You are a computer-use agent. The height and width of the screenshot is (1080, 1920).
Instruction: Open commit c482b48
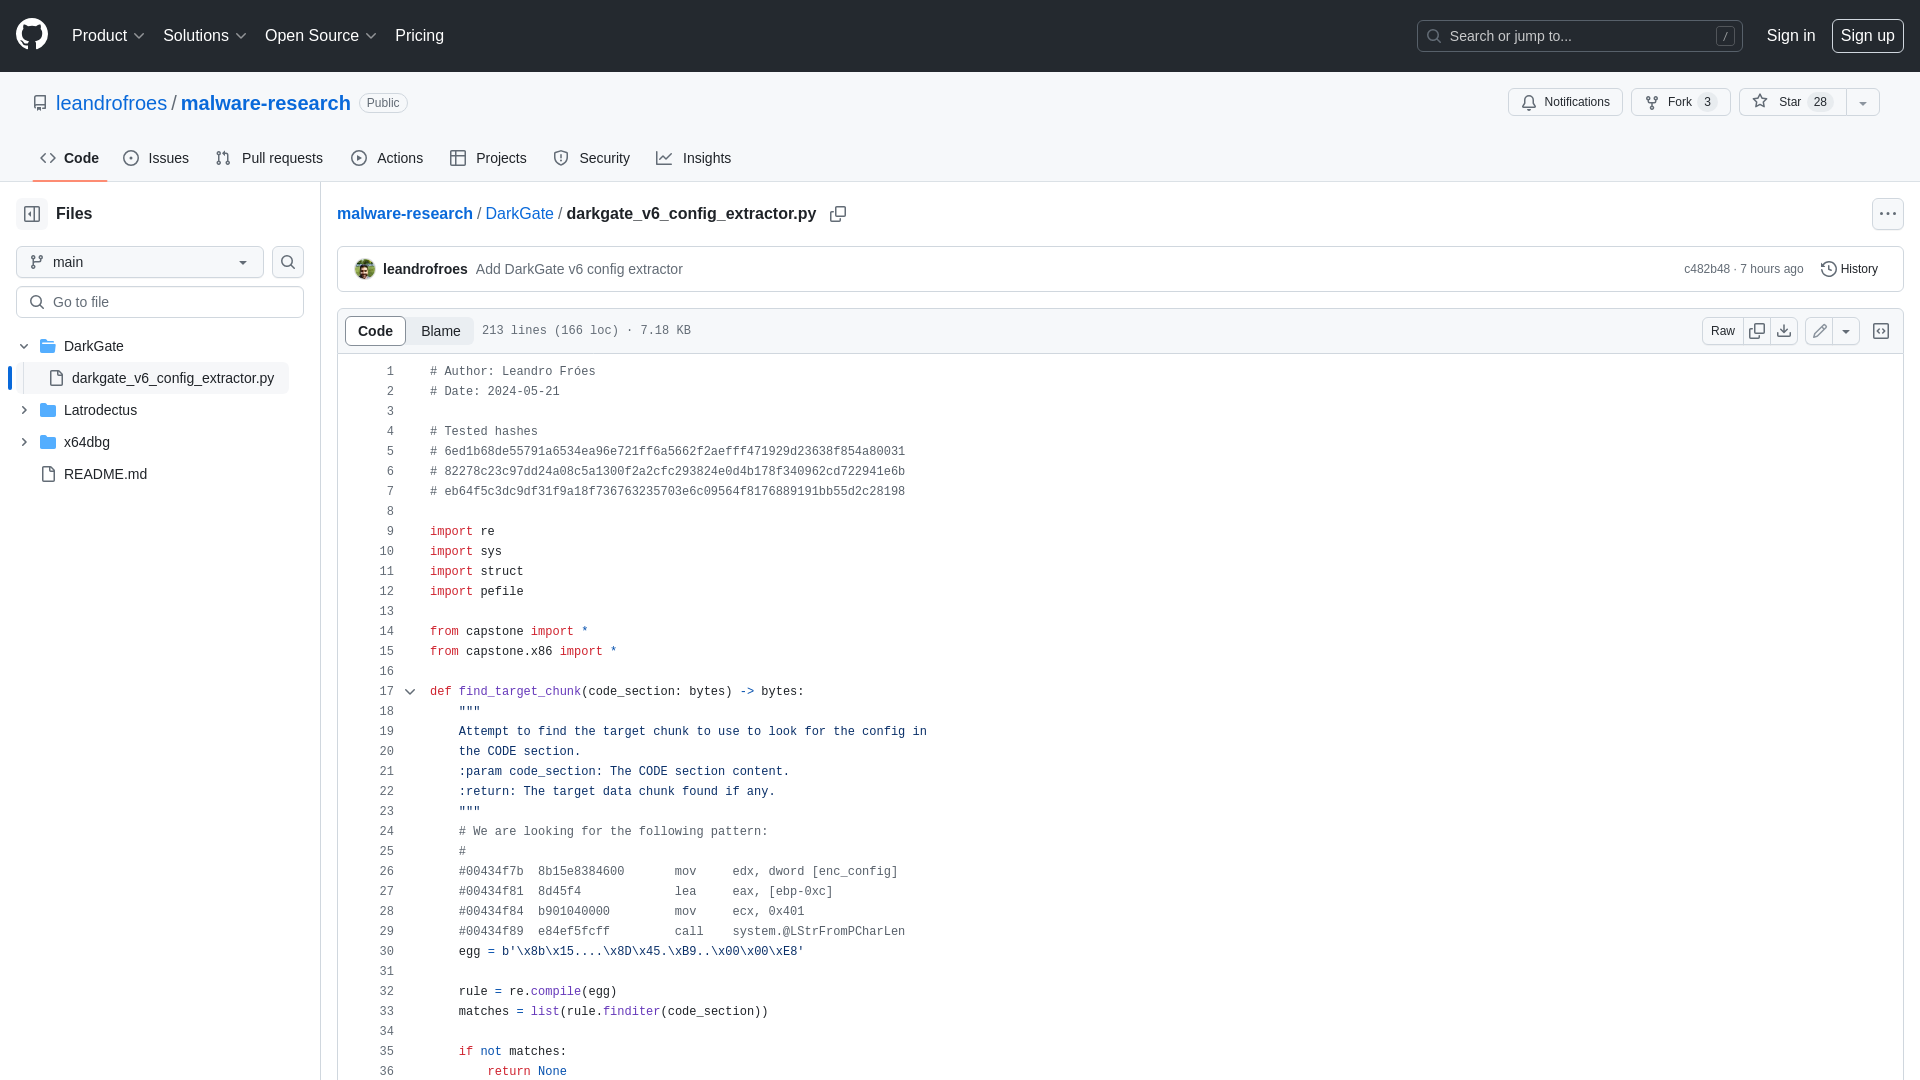coord(1706,269)
